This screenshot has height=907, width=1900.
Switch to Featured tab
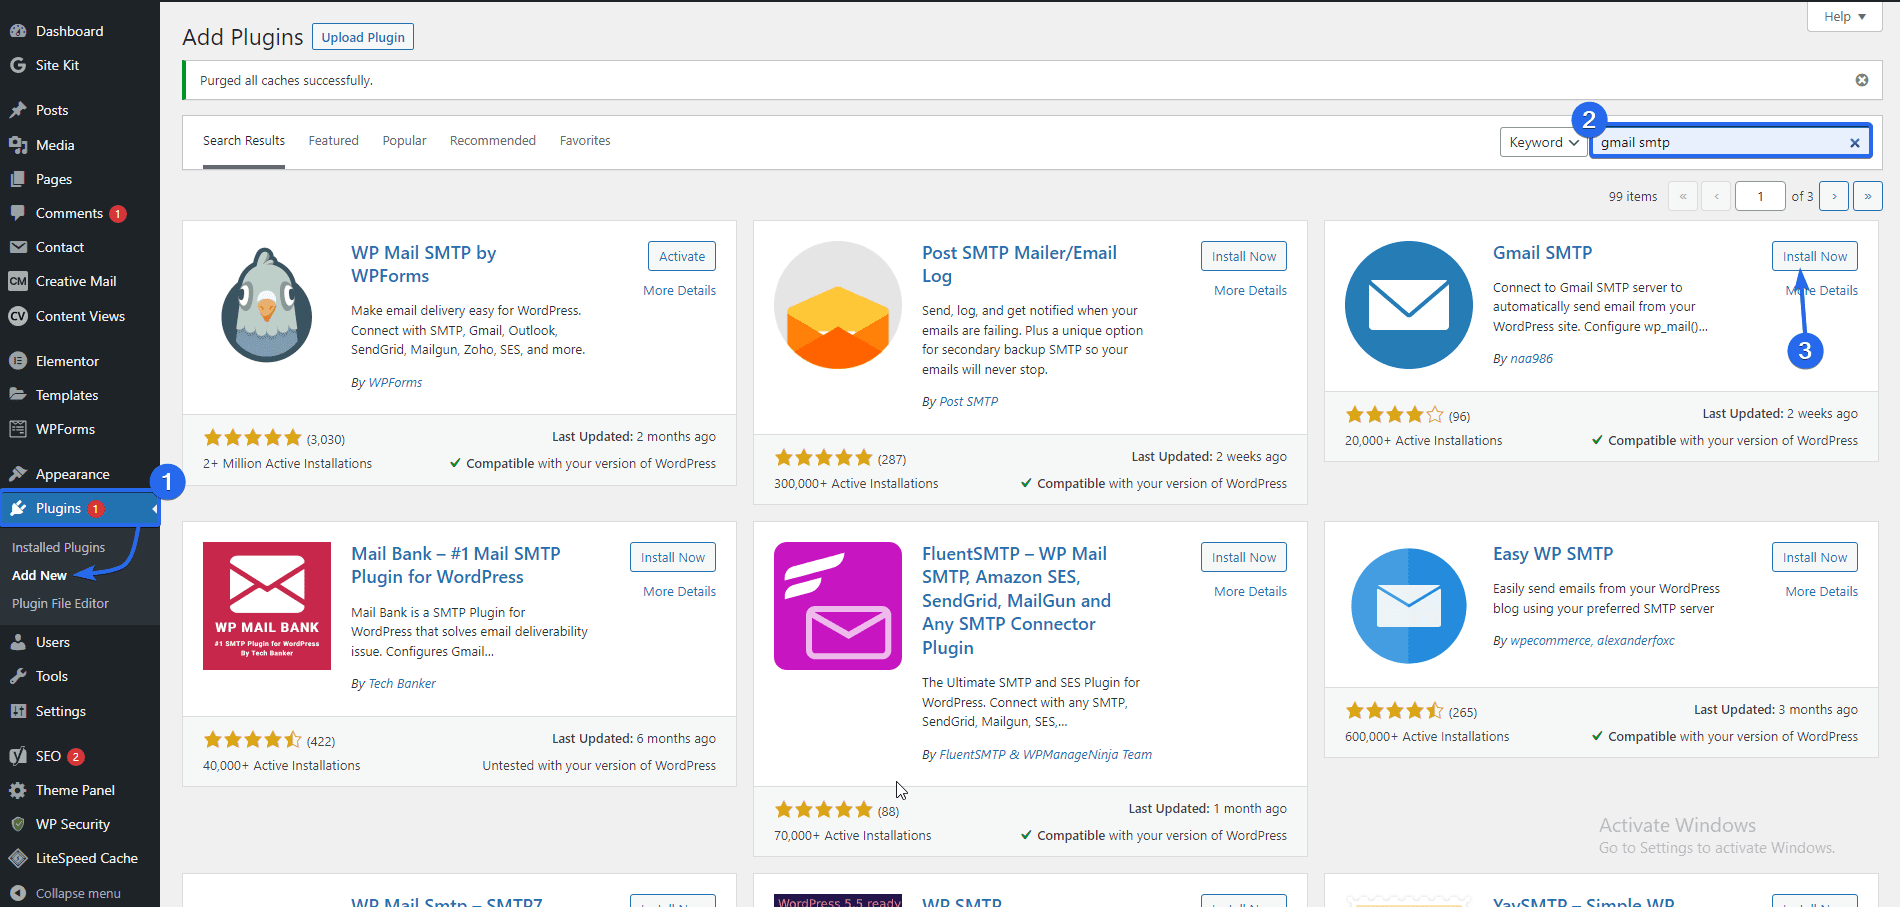coord(334,141)
